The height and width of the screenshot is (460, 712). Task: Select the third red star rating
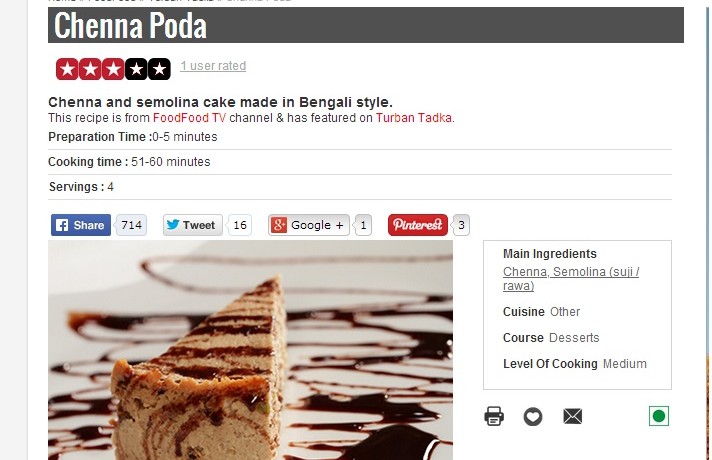click(x=113, y=69)
